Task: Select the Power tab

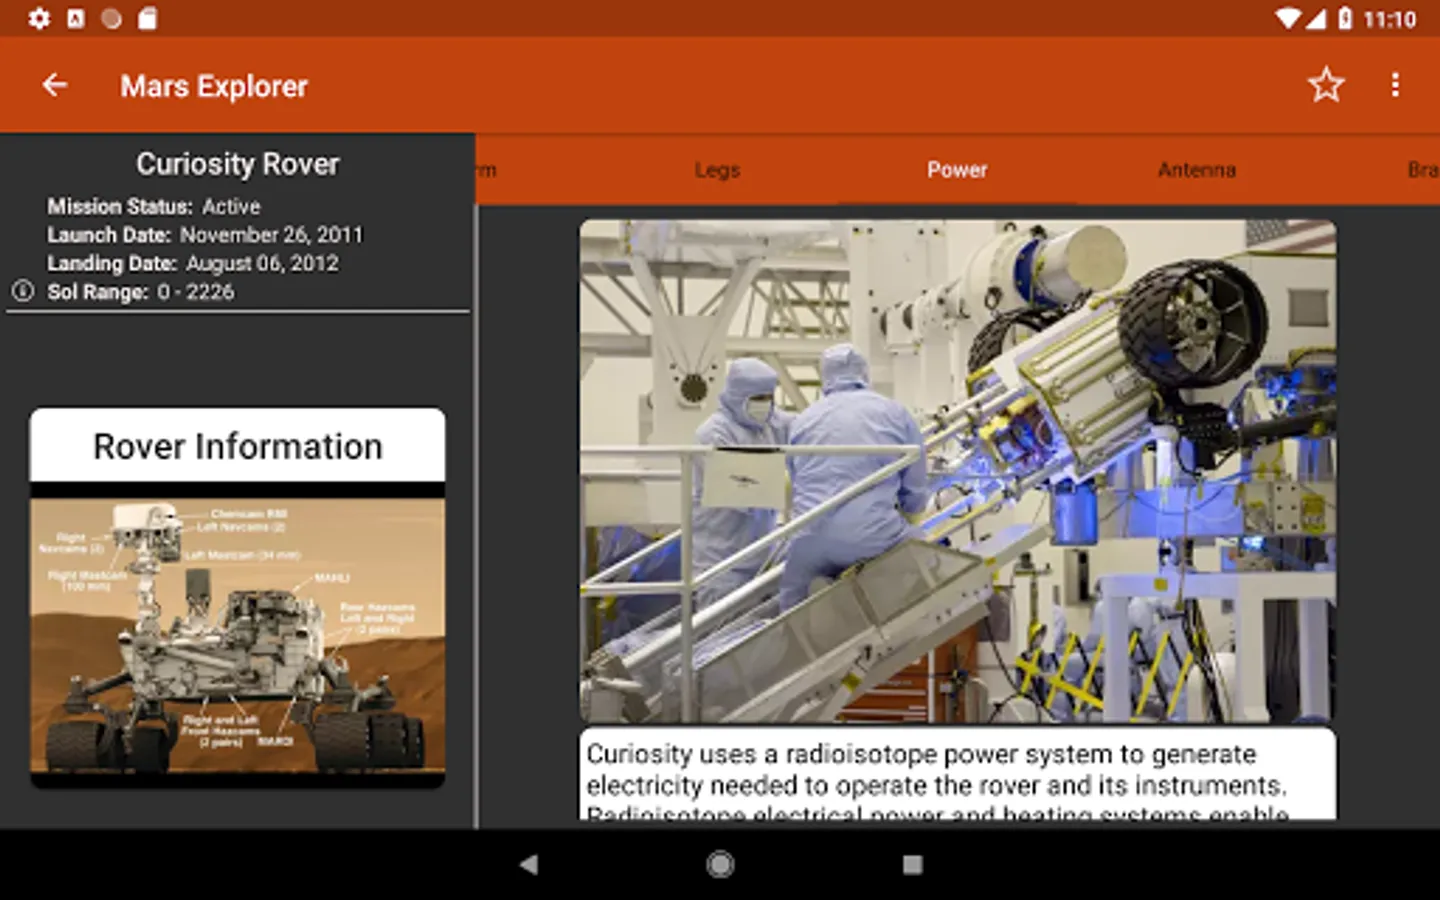Action: [957, 170]
